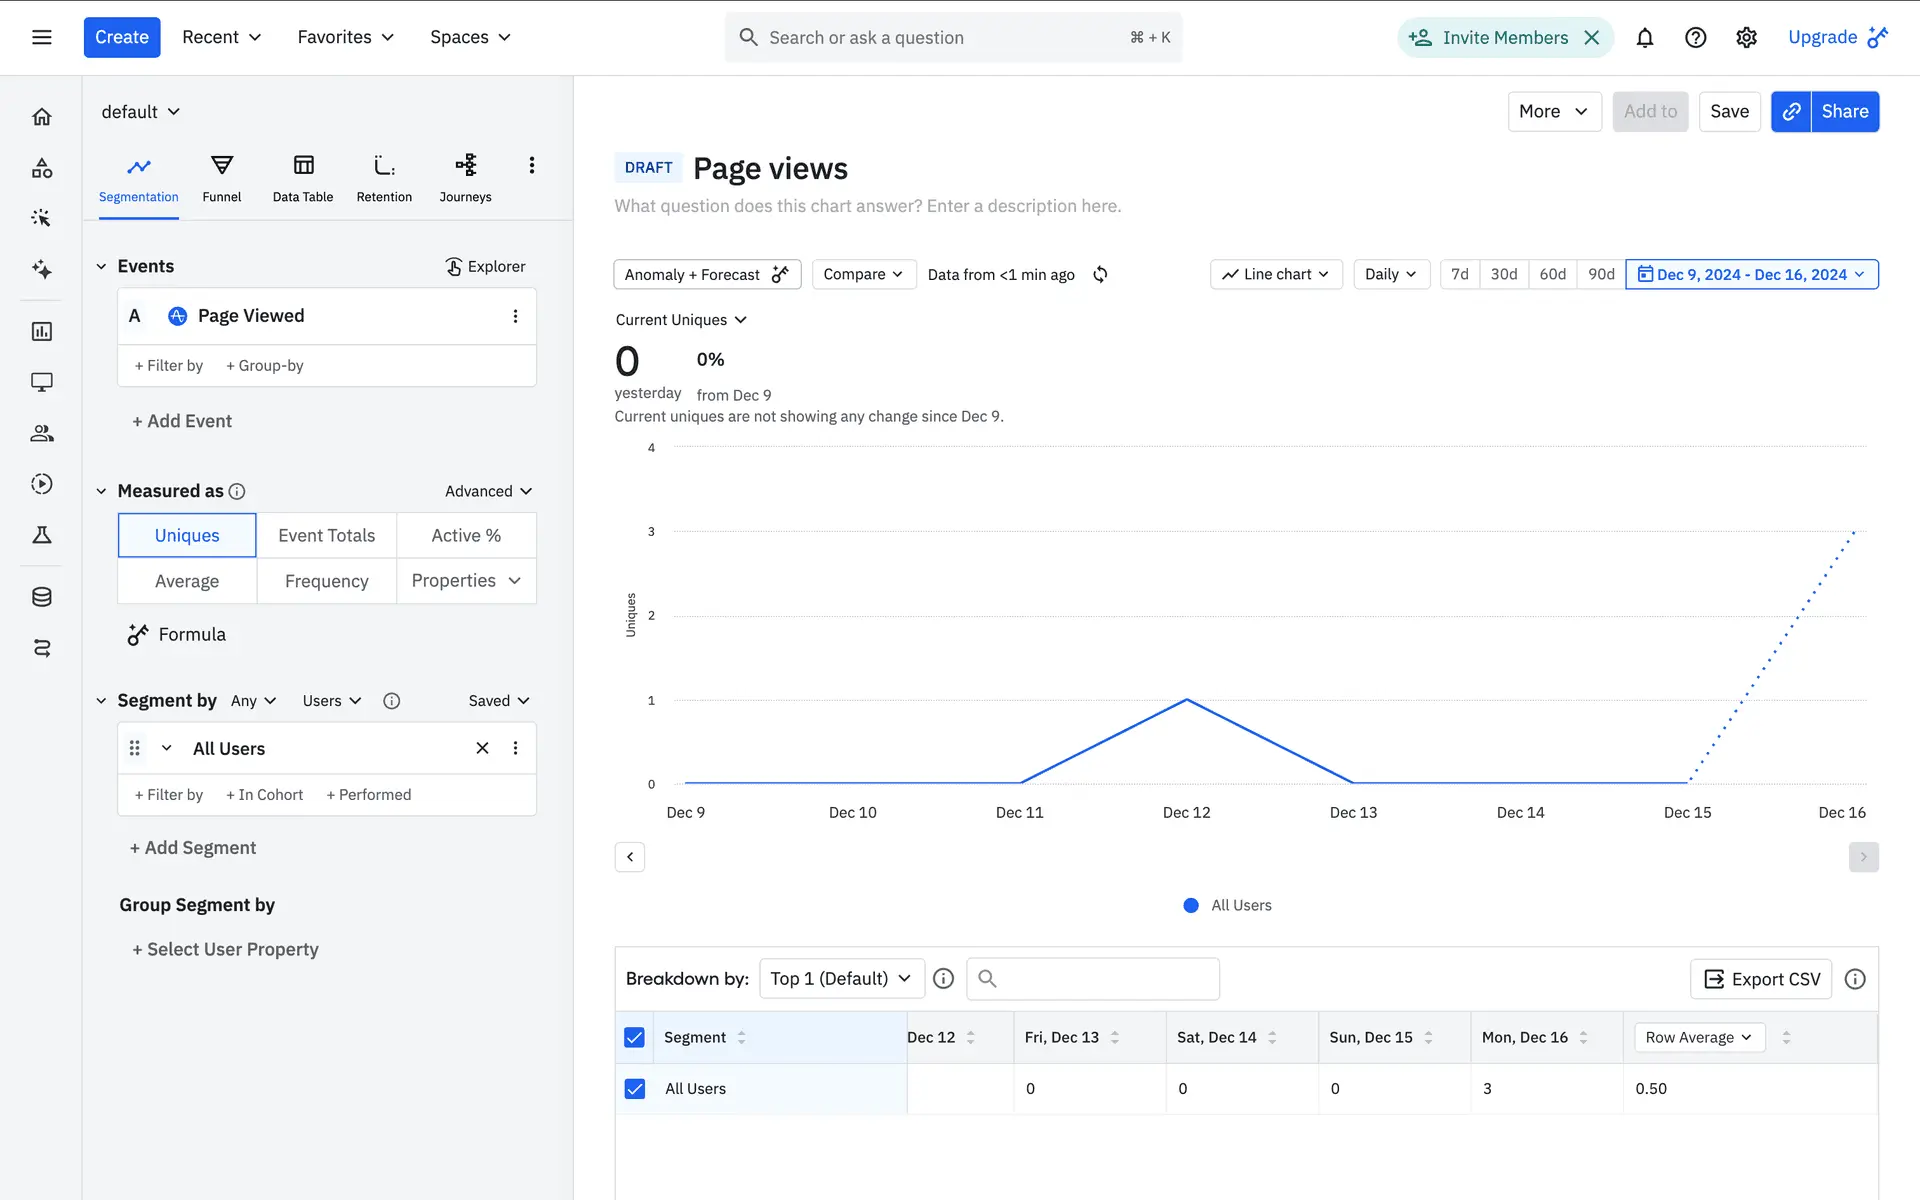Toggle the Segment header checkbox
Screen dimensions: 1920x1200
(634, 1037)
